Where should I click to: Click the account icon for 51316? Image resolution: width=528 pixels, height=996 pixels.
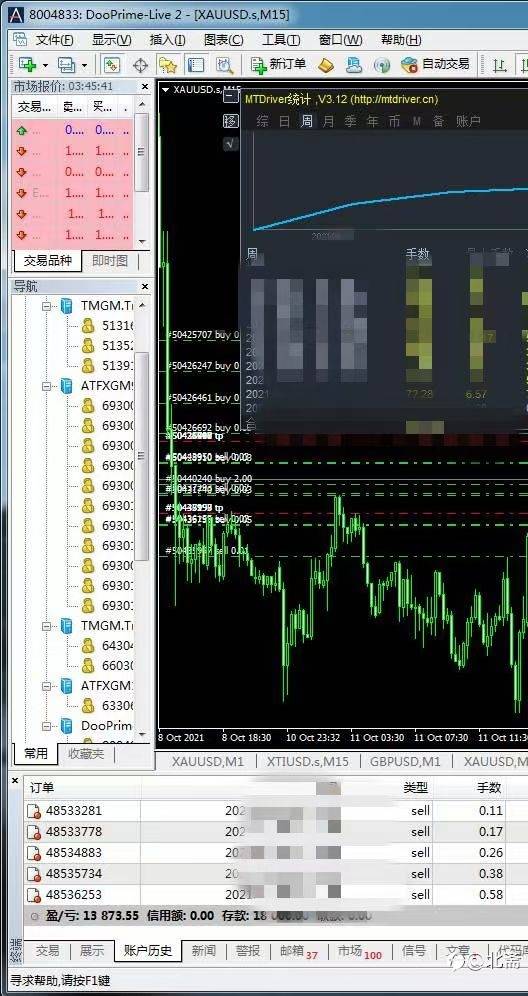click(x=88, y=326)
